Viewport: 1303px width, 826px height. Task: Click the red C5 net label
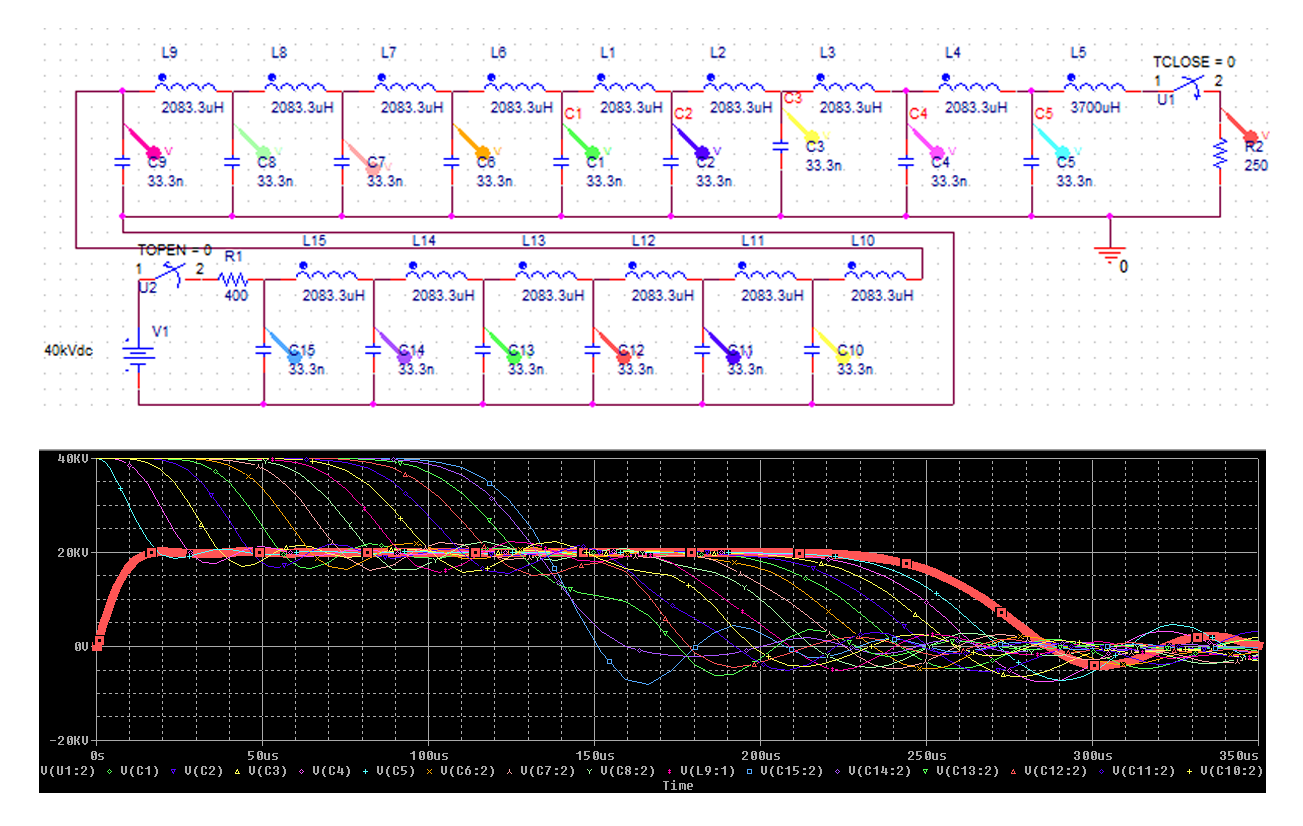tap(1044, 114)
